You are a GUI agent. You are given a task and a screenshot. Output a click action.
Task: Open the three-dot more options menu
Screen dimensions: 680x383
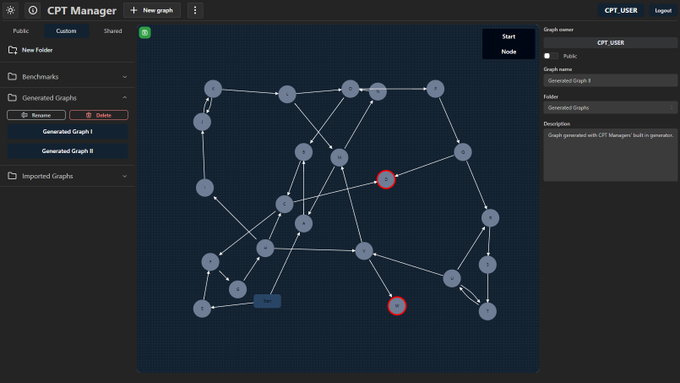pyautogui.click(x=195, y=10)
